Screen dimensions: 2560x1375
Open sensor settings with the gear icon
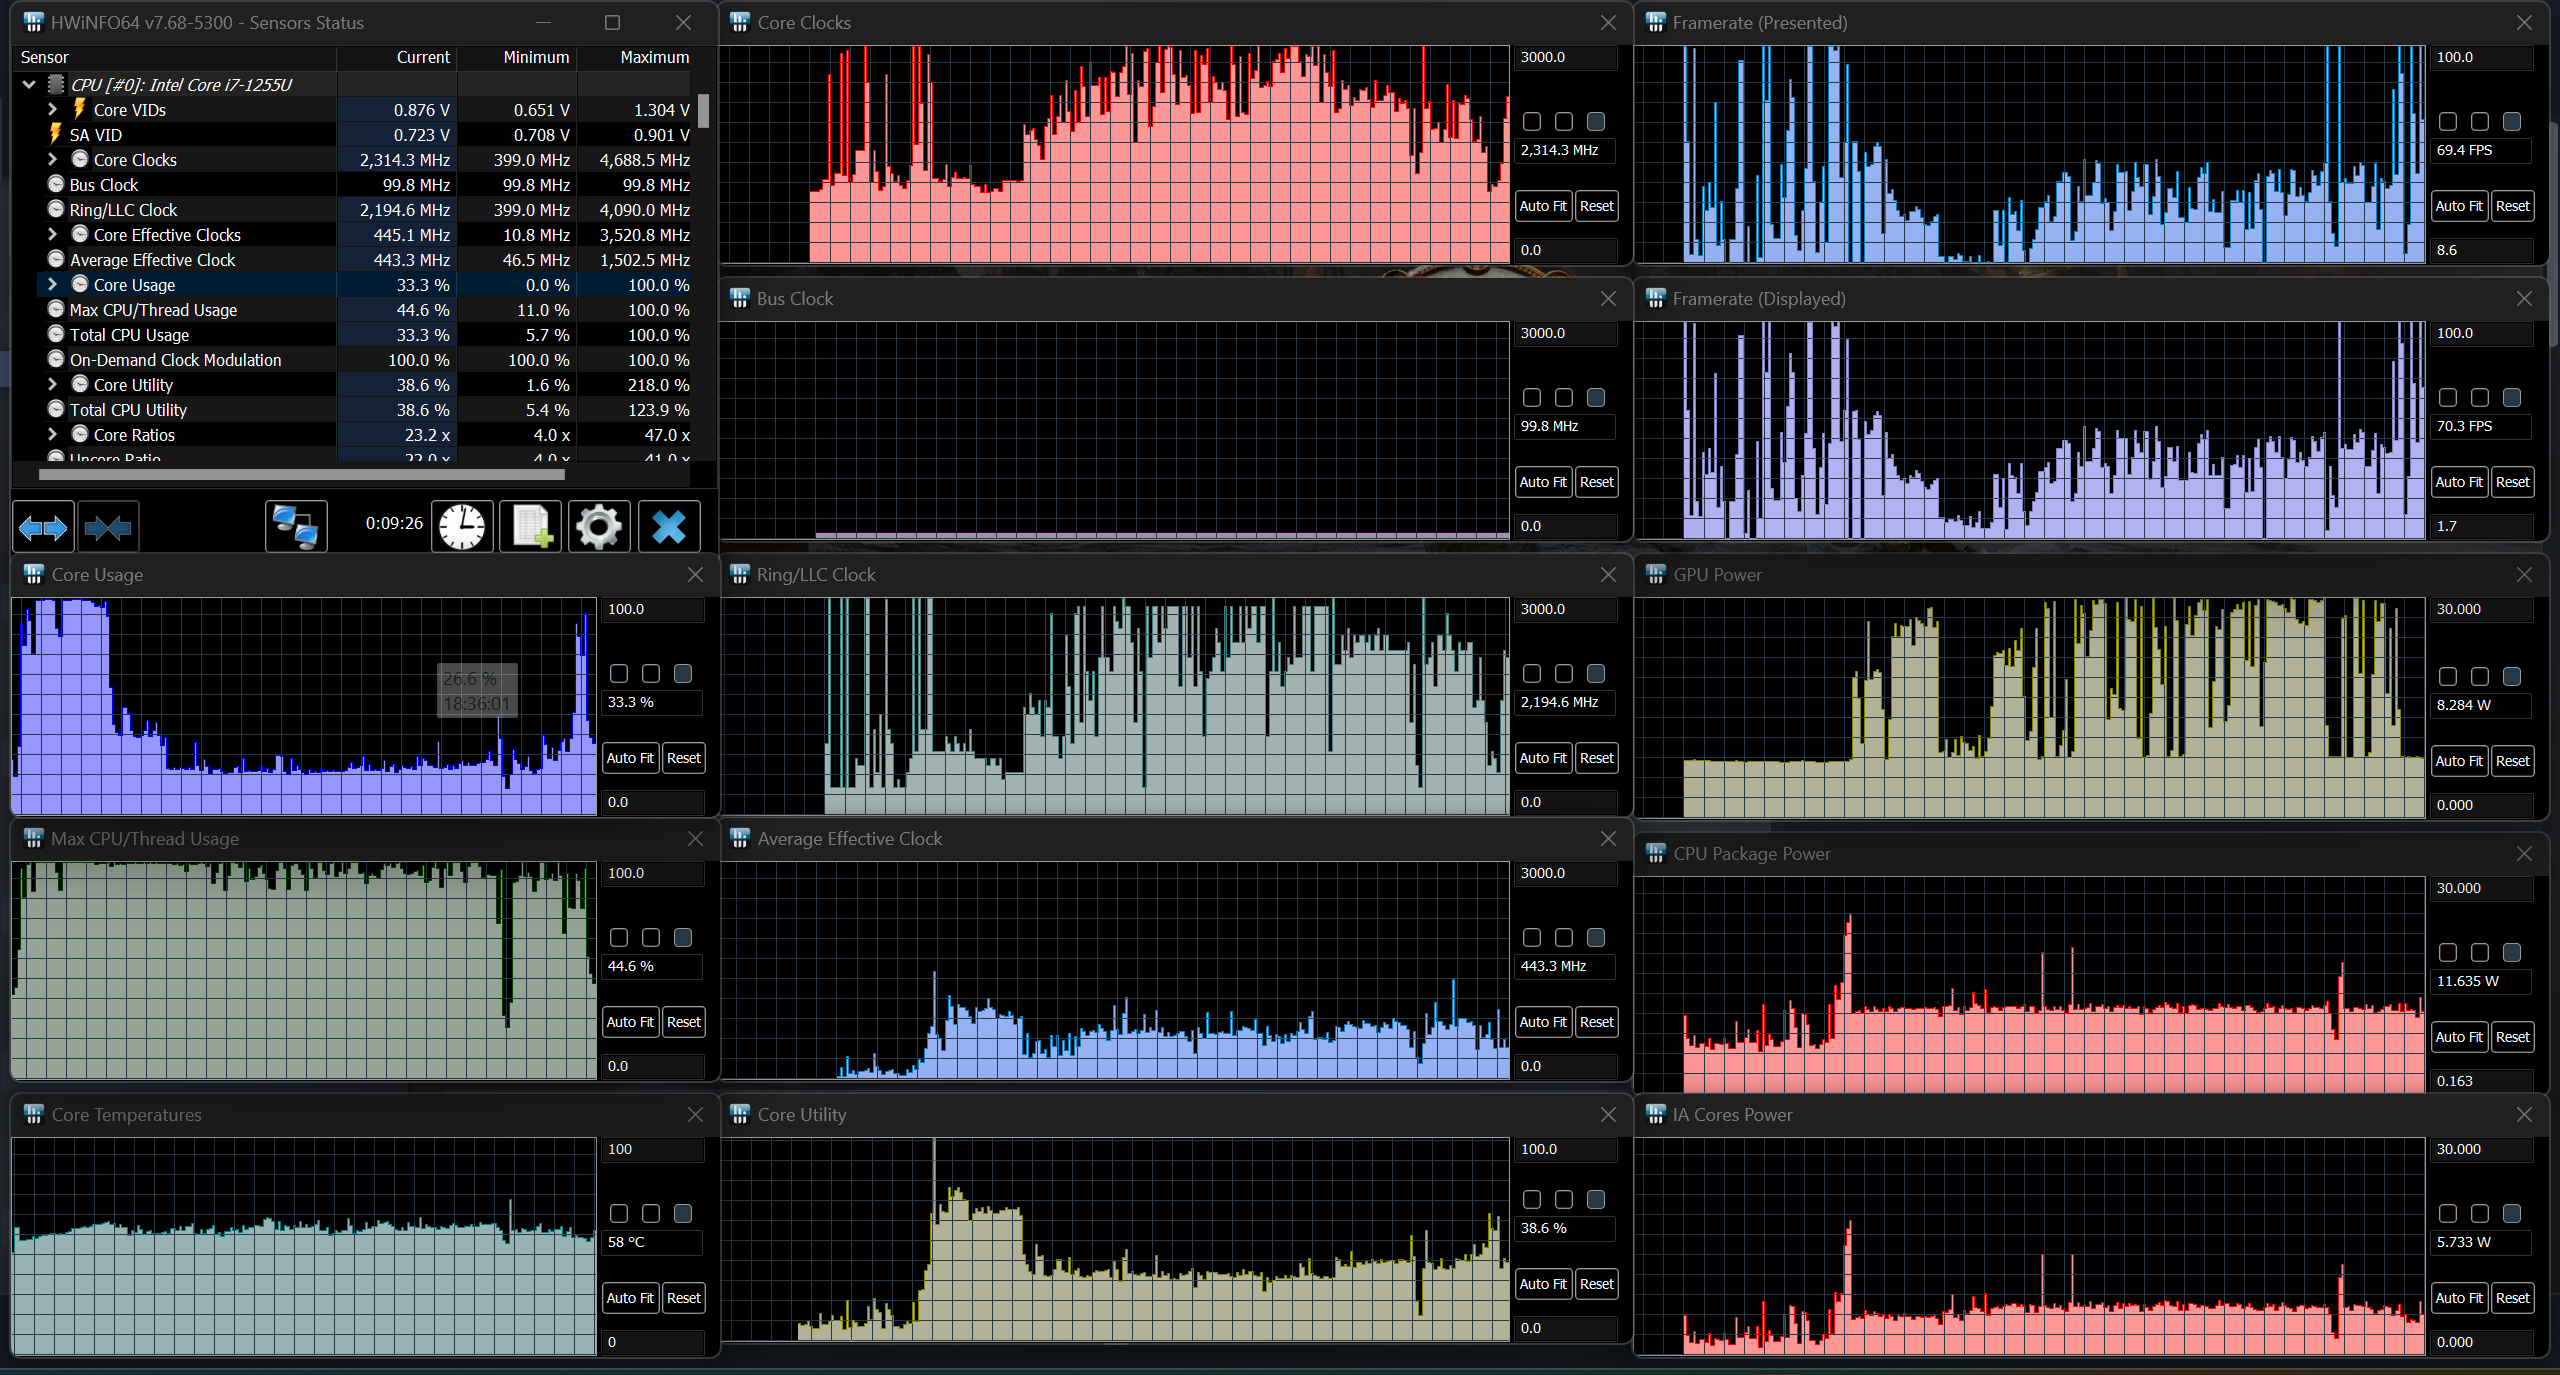(x=599, y=527)
